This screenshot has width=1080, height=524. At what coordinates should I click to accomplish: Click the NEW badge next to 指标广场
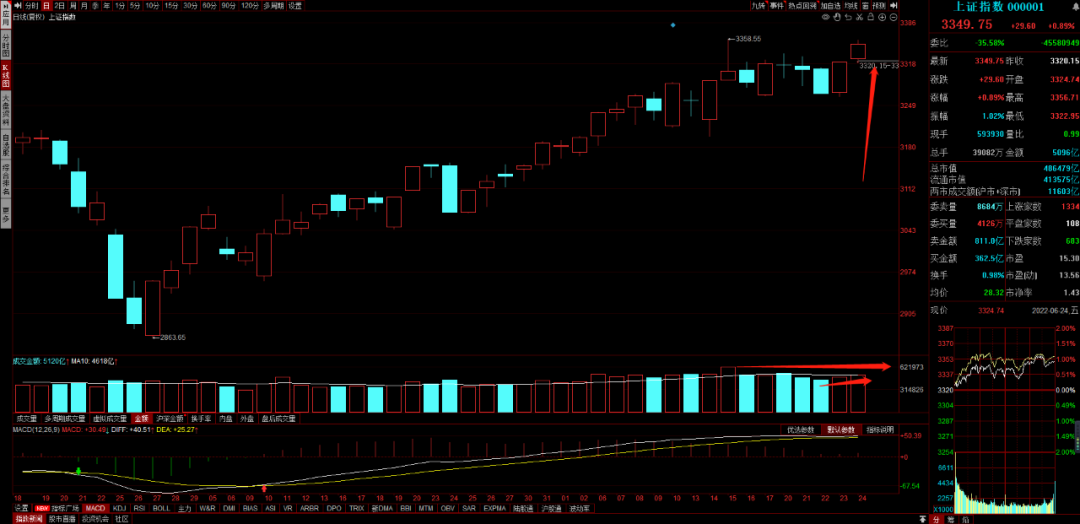[42, 508]
